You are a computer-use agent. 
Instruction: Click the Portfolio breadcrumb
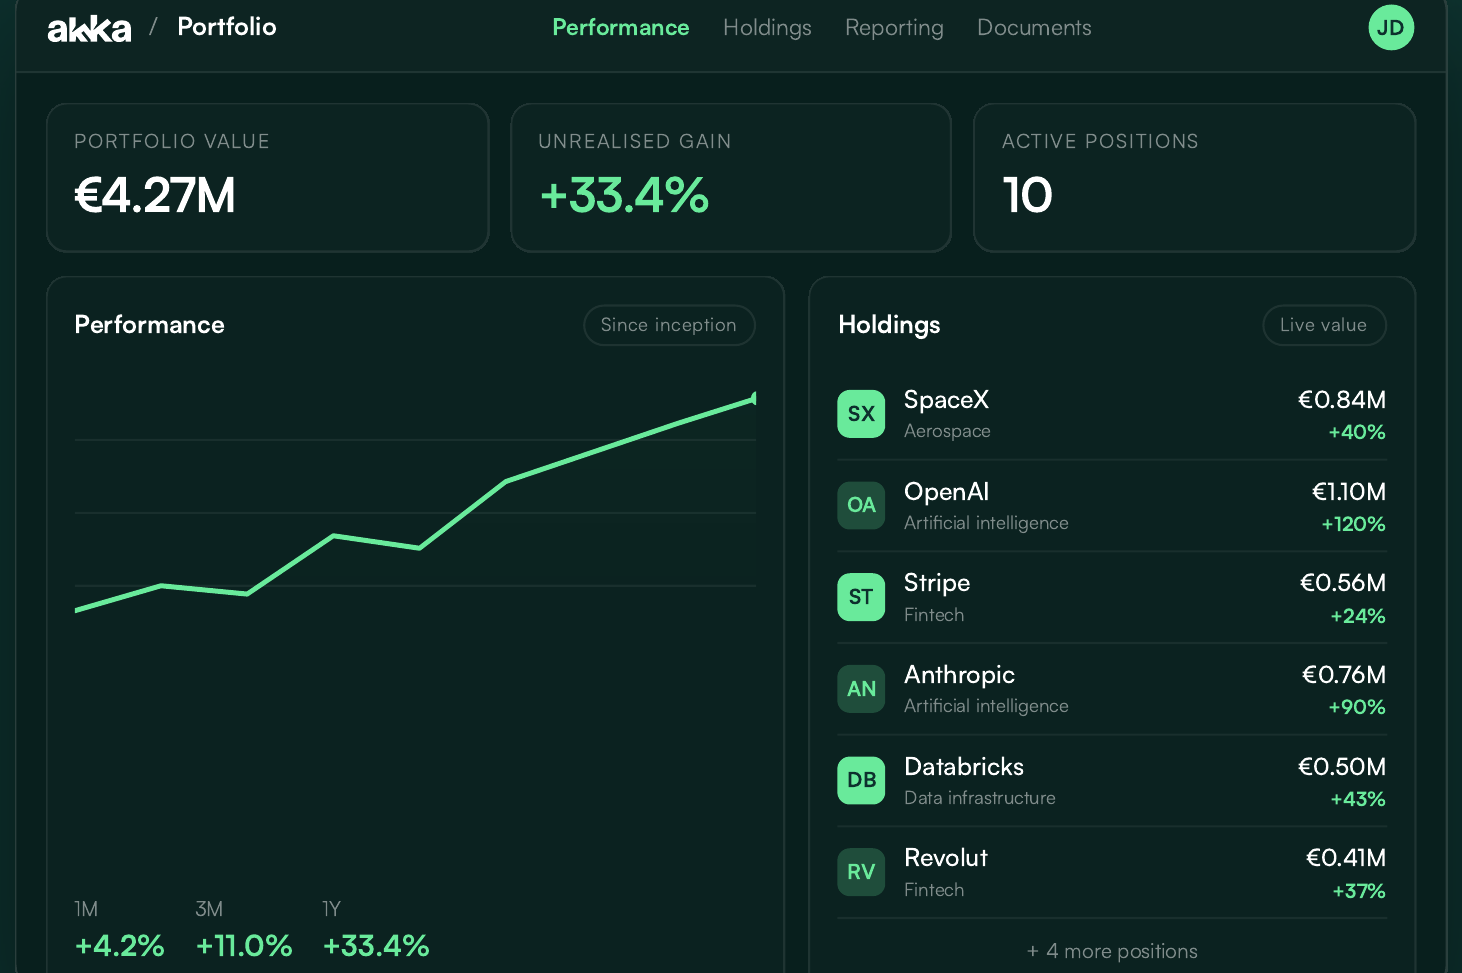click(x=227, y=26)
